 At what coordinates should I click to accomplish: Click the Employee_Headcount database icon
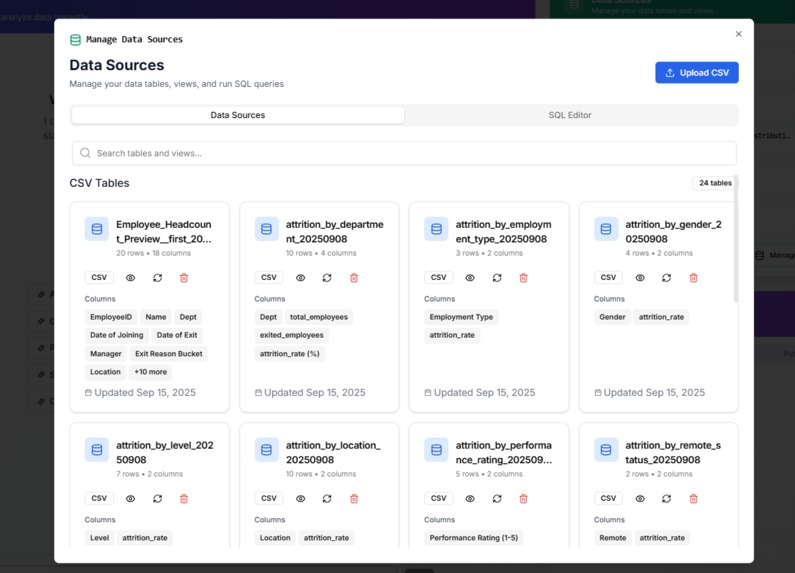point(97,229)
